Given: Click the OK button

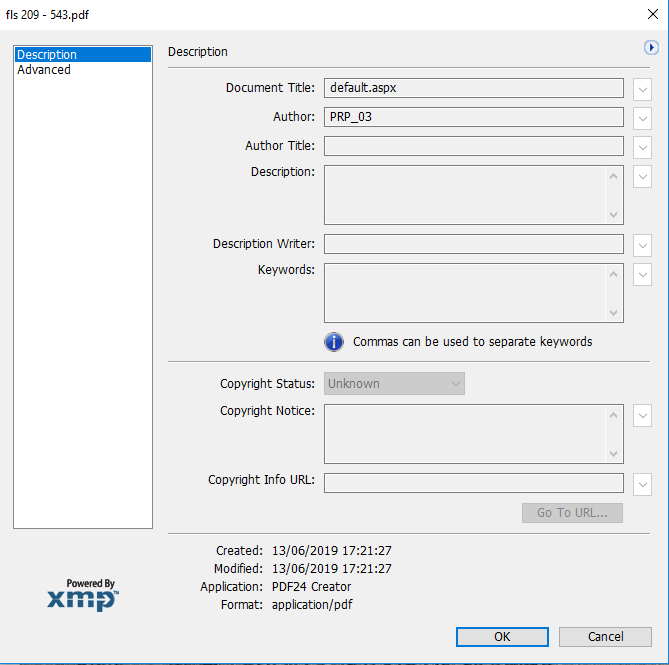Looking at the screenshot, I should 502,636.
